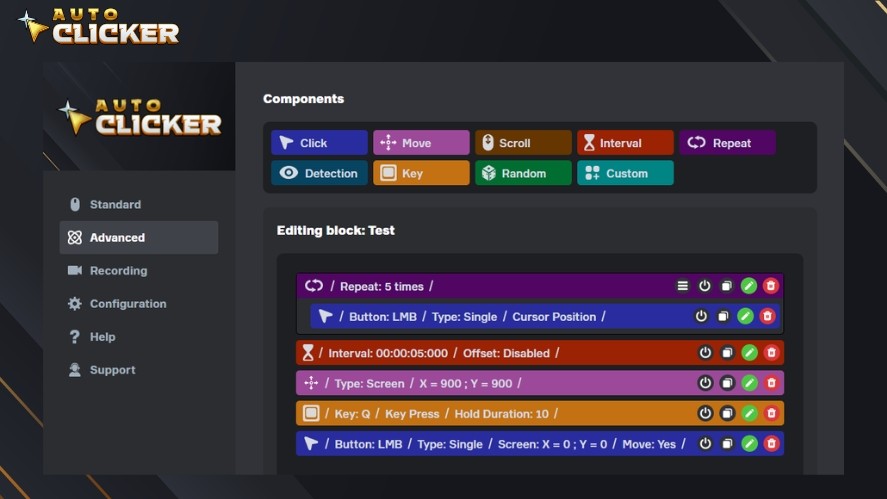Duplicate the Move: Yes click row

click(x=727, y=444)
